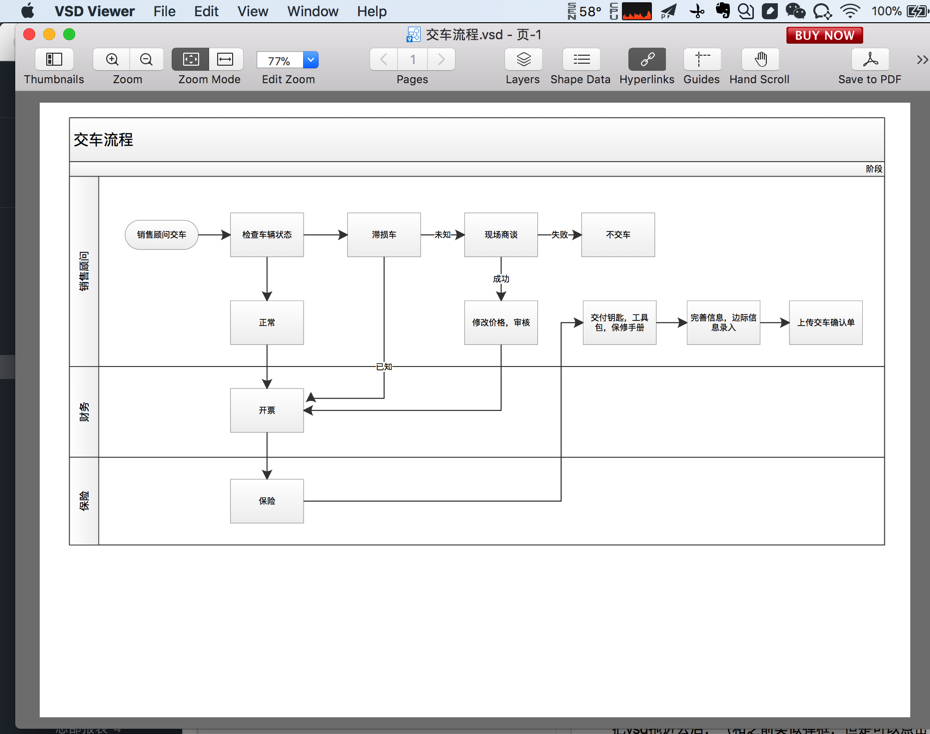The image size is (930, 734).
Task: Click the 销售顾问 swimlane header
Action: click(x=84, y=271)
